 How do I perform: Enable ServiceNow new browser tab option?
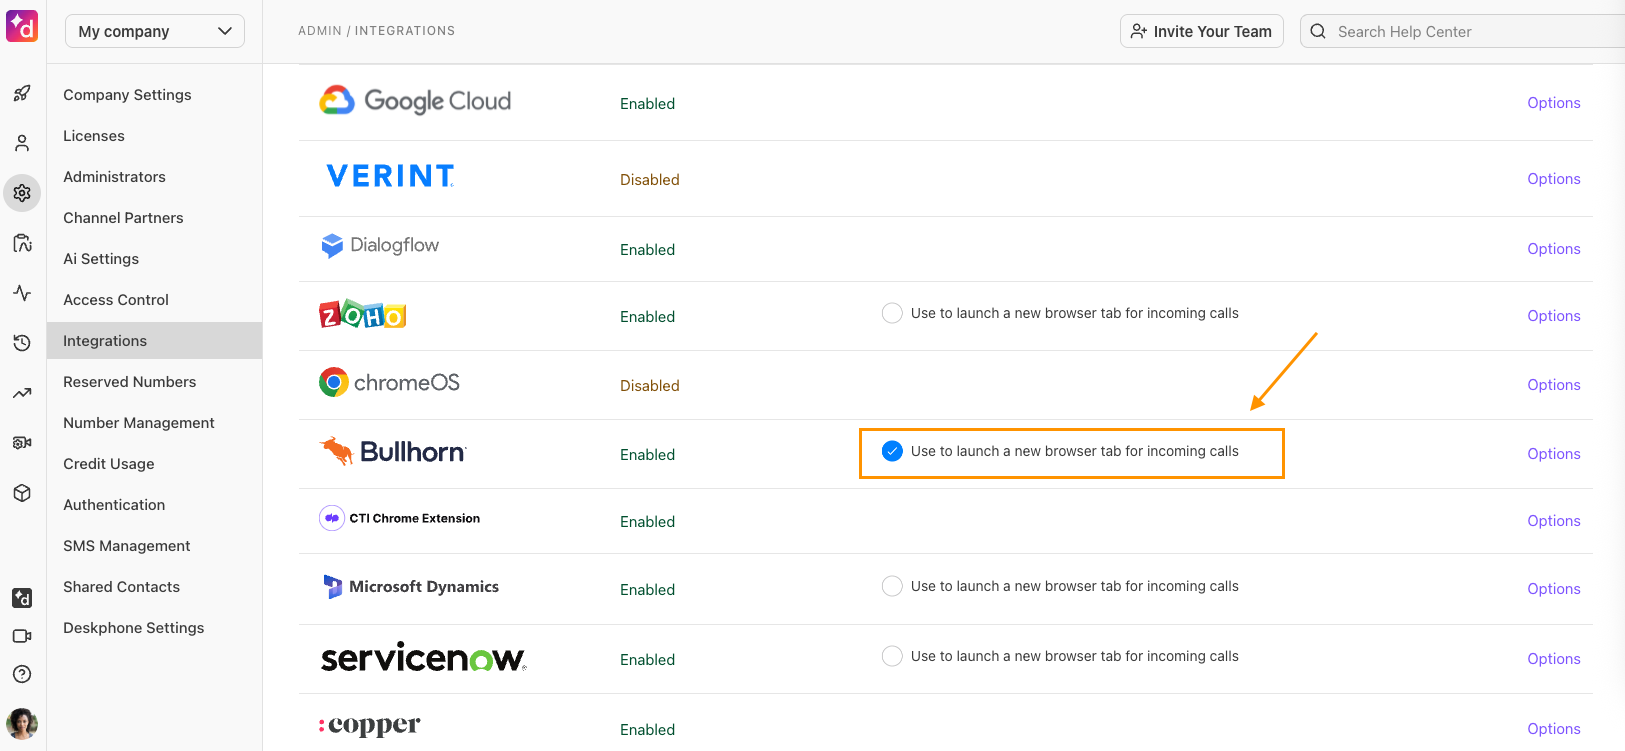(x=892, y=656)
